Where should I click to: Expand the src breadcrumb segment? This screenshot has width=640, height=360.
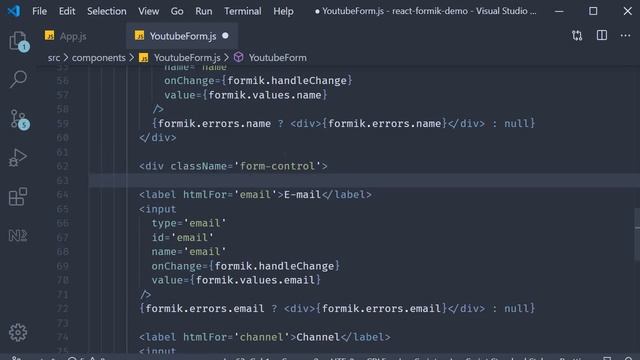point(54,58)
